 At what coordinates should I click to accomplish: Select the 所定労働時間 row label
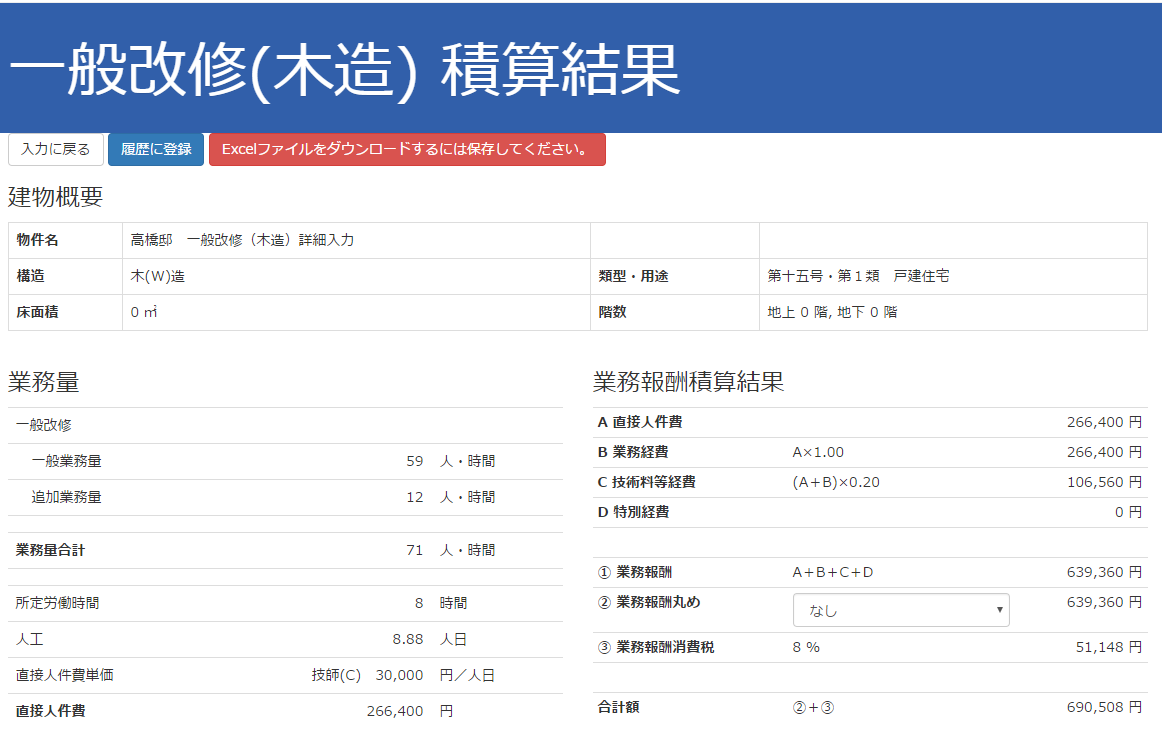[x=57, y=603]
